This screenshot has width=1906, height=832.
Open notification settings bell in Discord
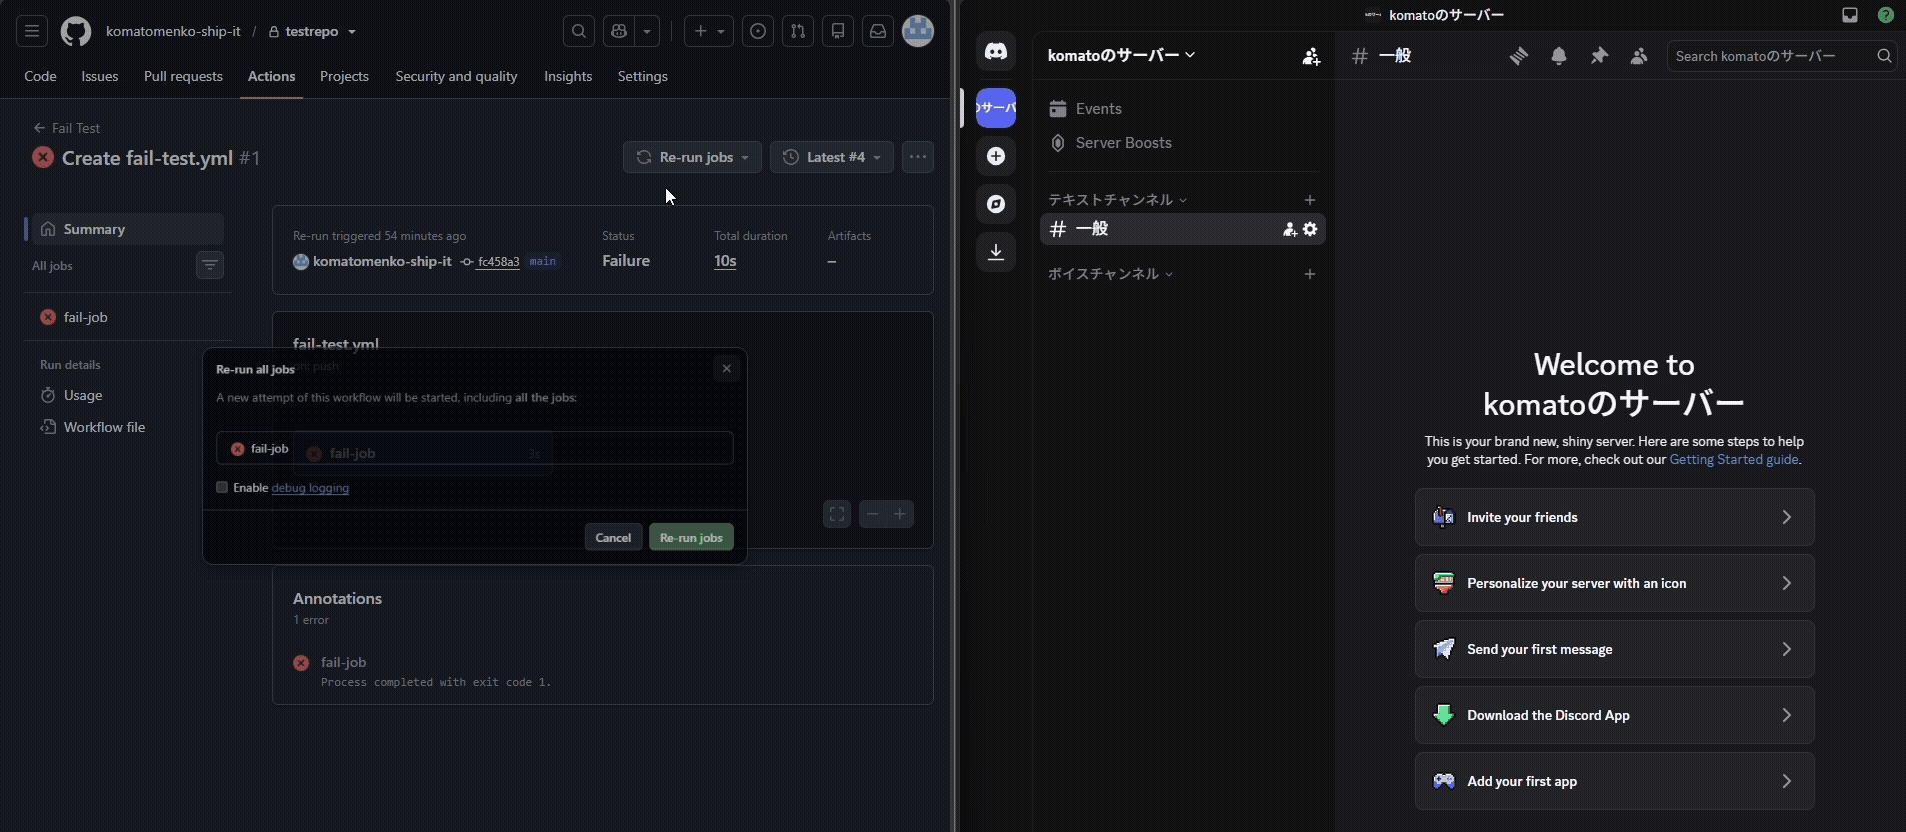point(1559,56)
